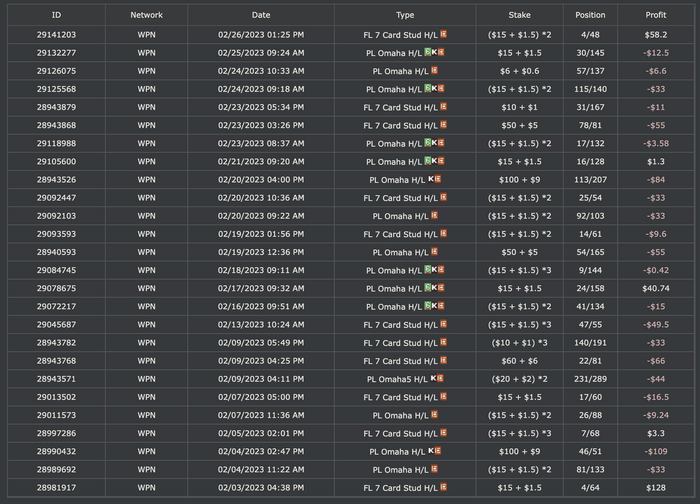Image resolution: width=700 pixels, height=504 pixels.
Task: Sort table by the Date column header
Action: pos(261,15)
